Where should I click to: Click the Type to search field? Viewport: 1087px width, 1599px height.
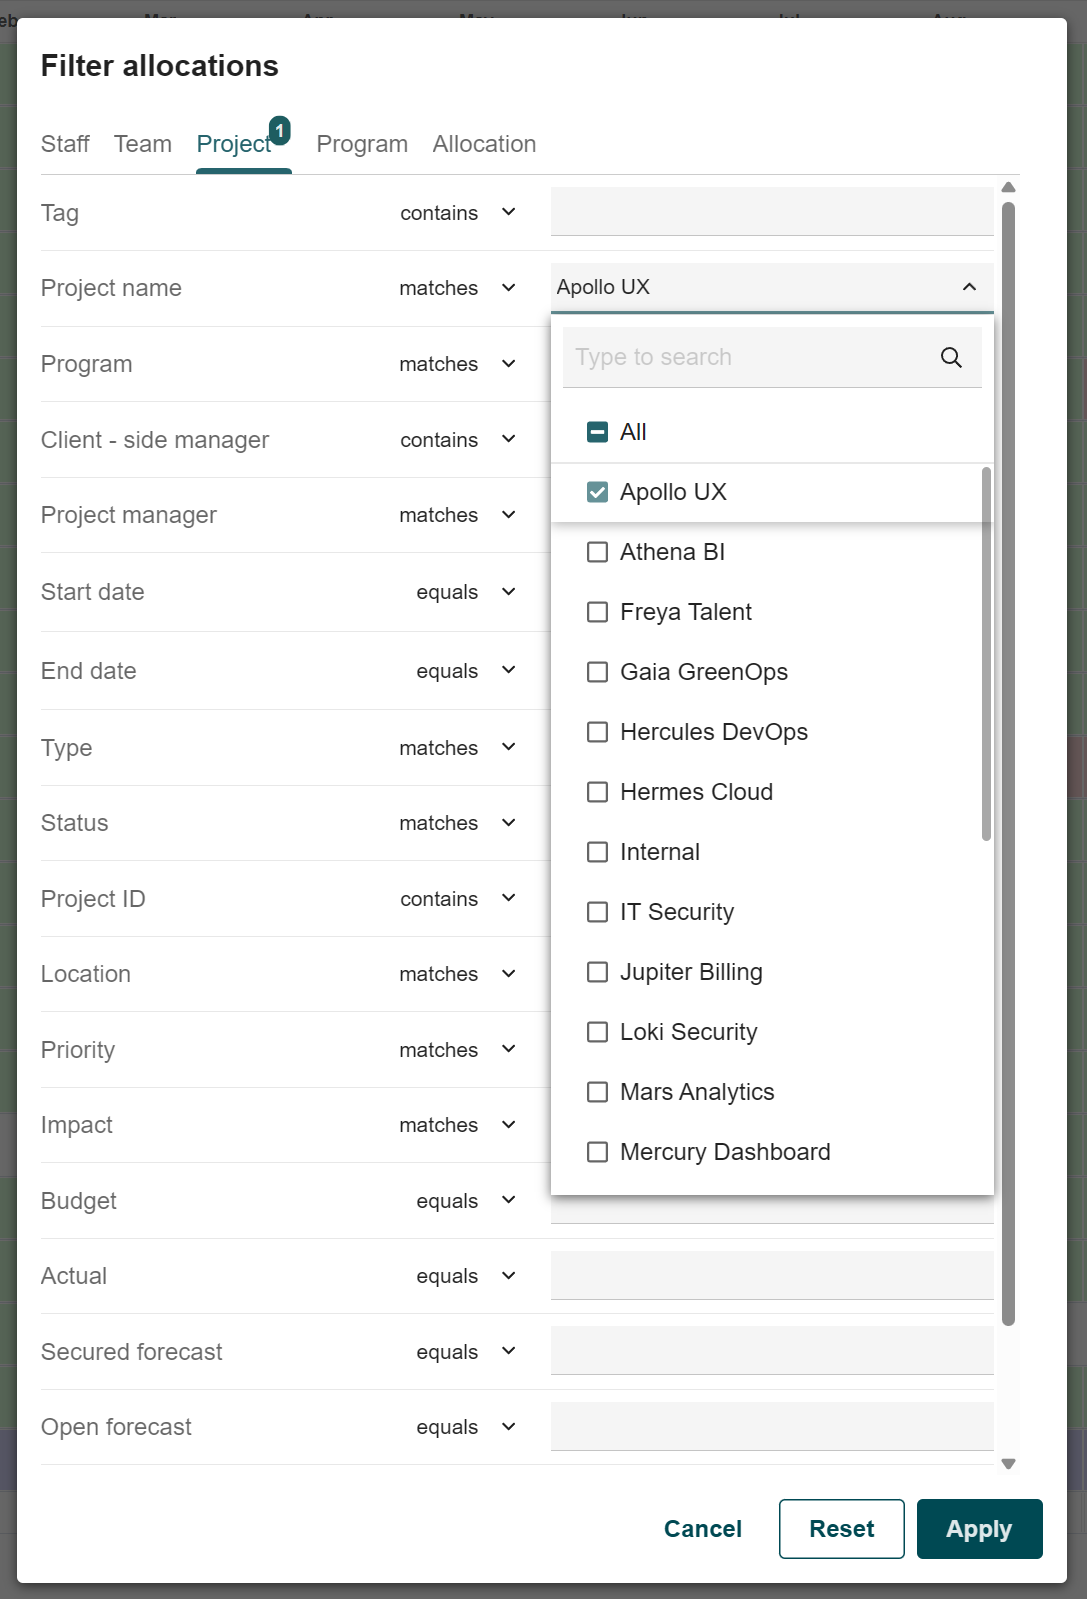(x=750, y=357)
